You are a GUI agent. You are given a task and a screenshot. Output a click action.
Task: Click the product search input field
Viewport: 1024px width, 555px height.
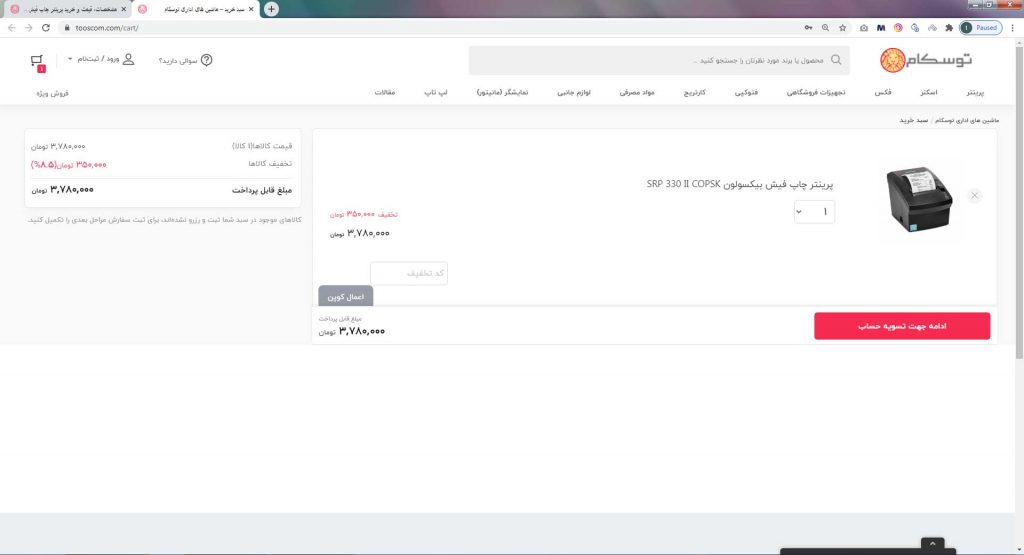coord(659,60)
